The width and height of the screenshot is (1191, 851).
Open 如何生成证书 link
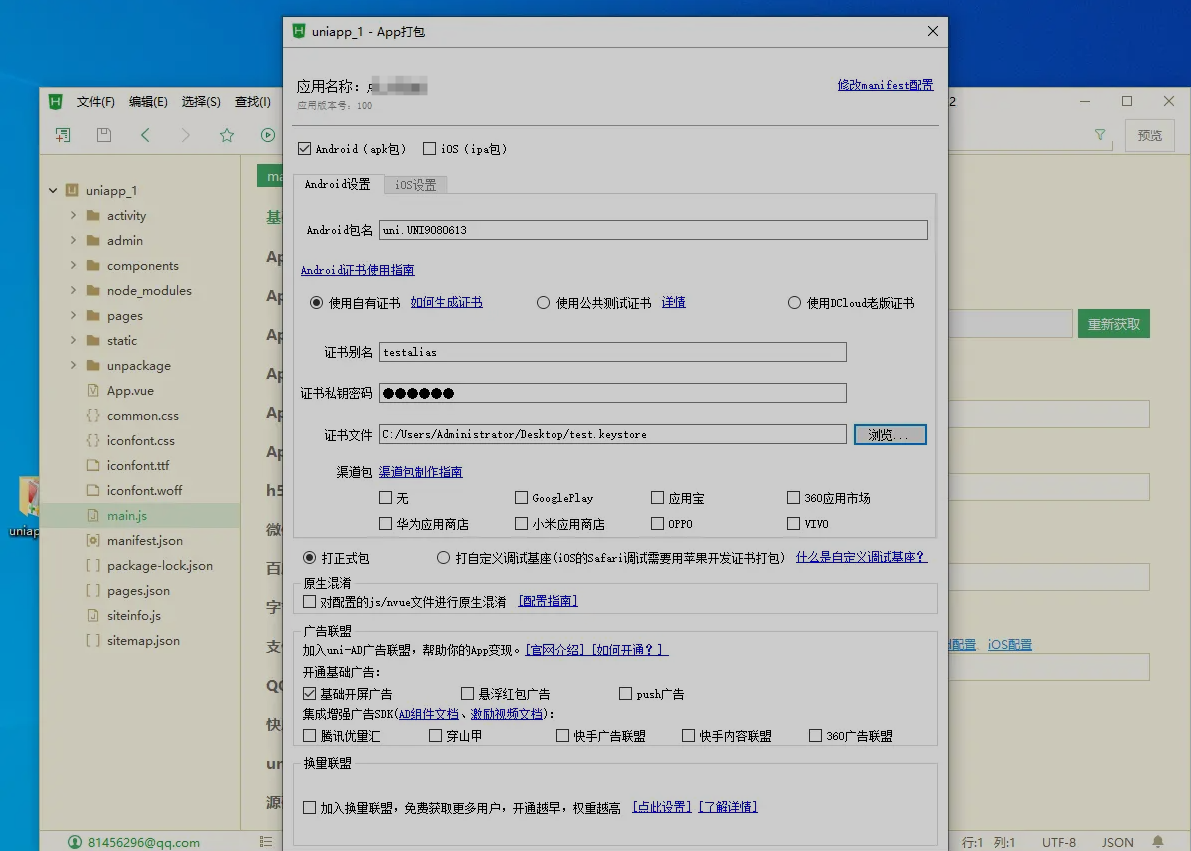tap(447, 302)
